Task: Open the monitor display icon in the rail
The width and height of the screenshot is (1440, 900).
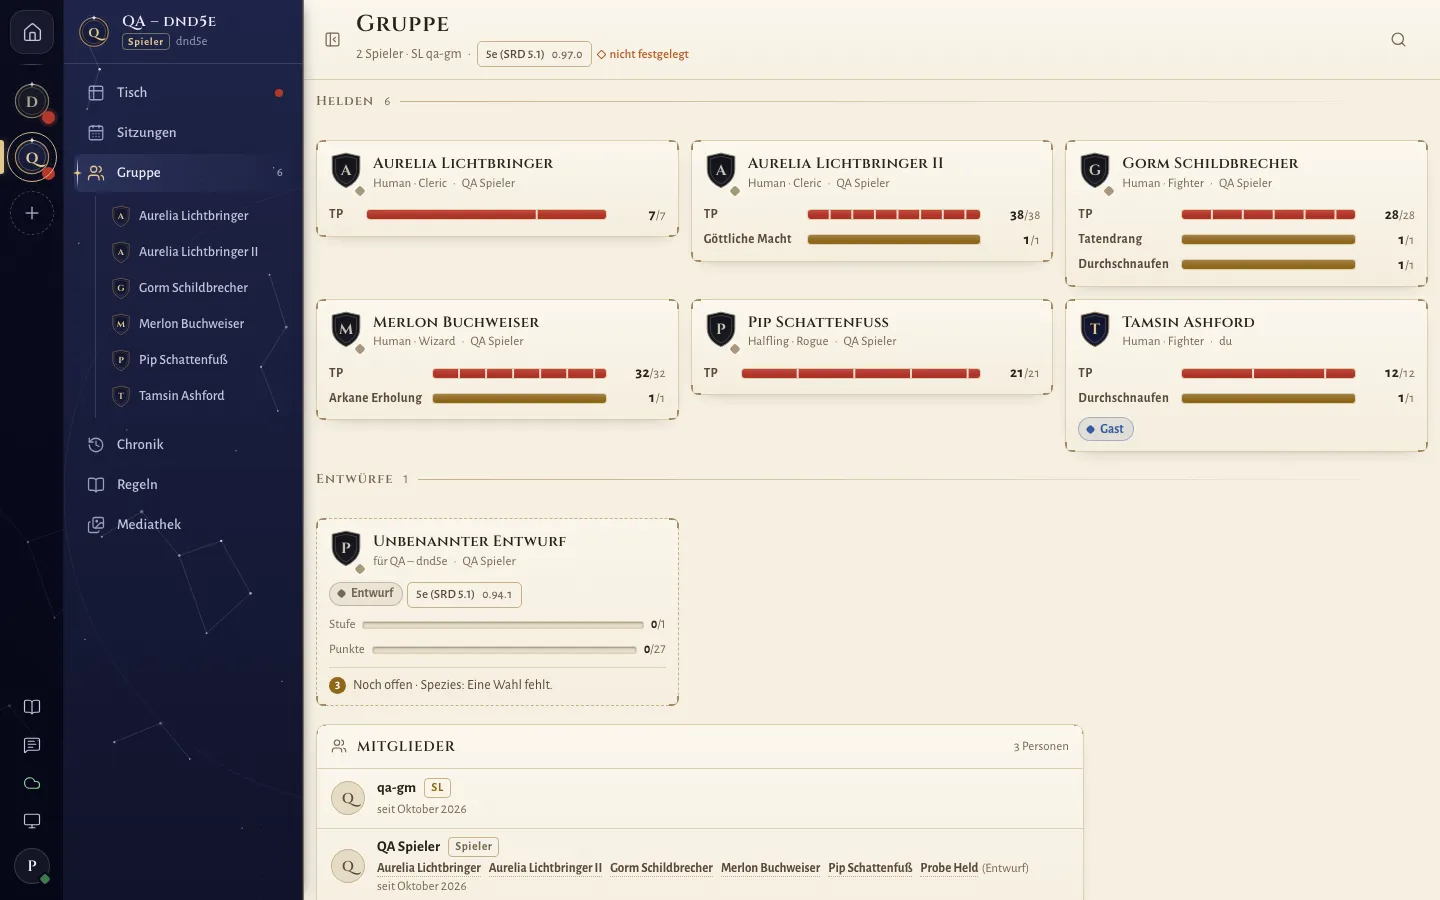Action: (x=32, y=821)
